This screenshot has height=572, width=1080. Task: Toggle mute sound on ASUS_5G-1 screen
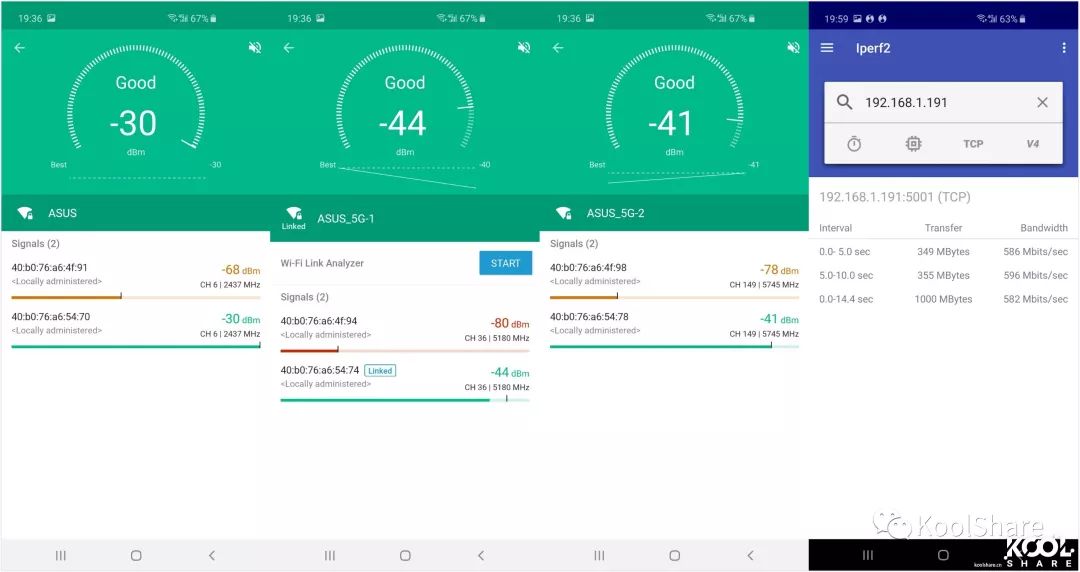524,48
